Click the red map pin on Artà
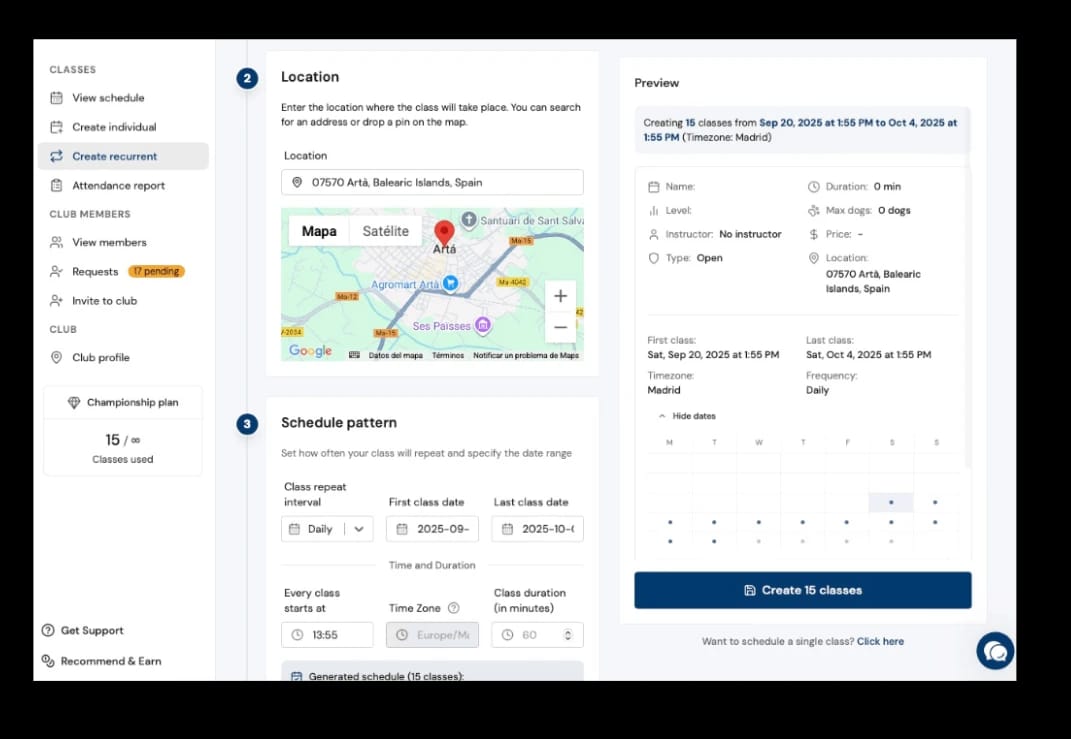The width and height of the screenshot is (1071, 739). (445, 233)
